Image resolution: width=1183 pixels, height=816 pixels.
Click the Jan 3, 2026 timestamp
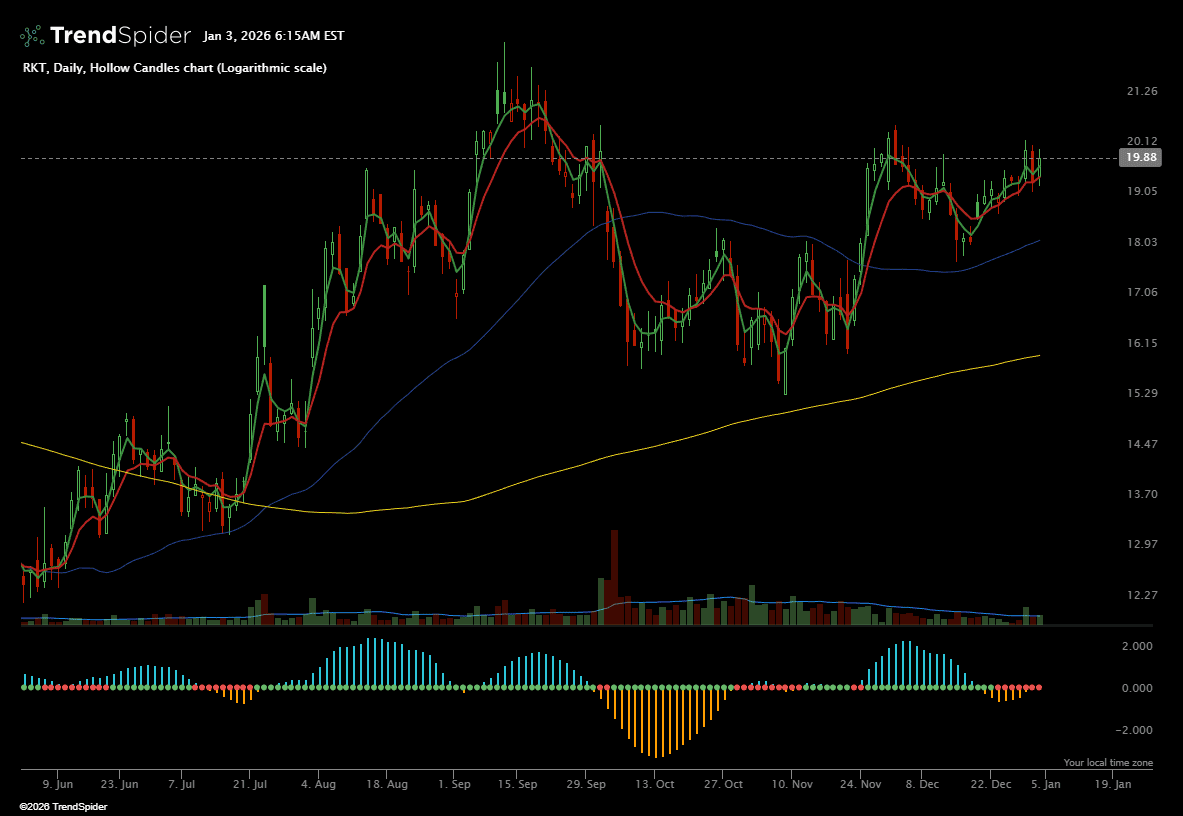click(273, 36)
